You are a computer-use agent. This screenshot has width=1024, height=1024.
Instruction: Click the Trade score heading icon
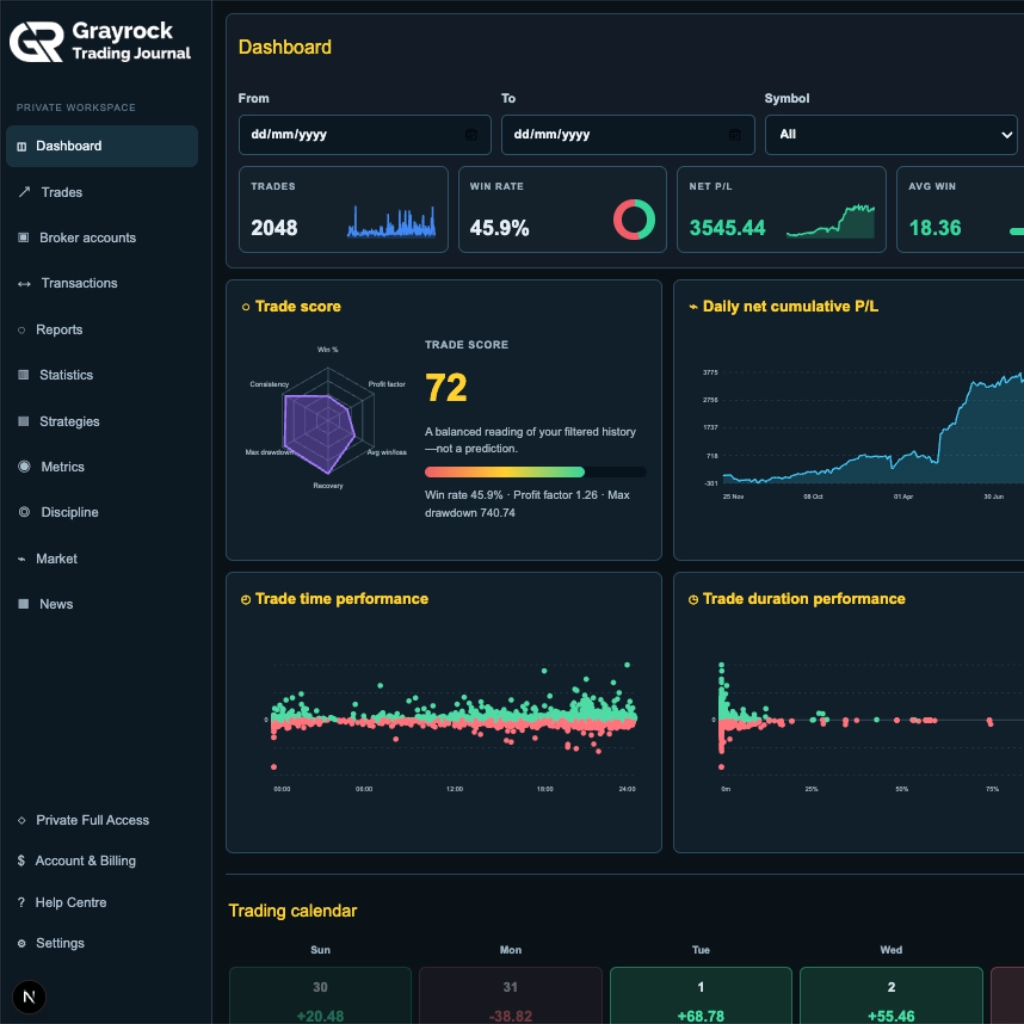(x=246, y=307)
